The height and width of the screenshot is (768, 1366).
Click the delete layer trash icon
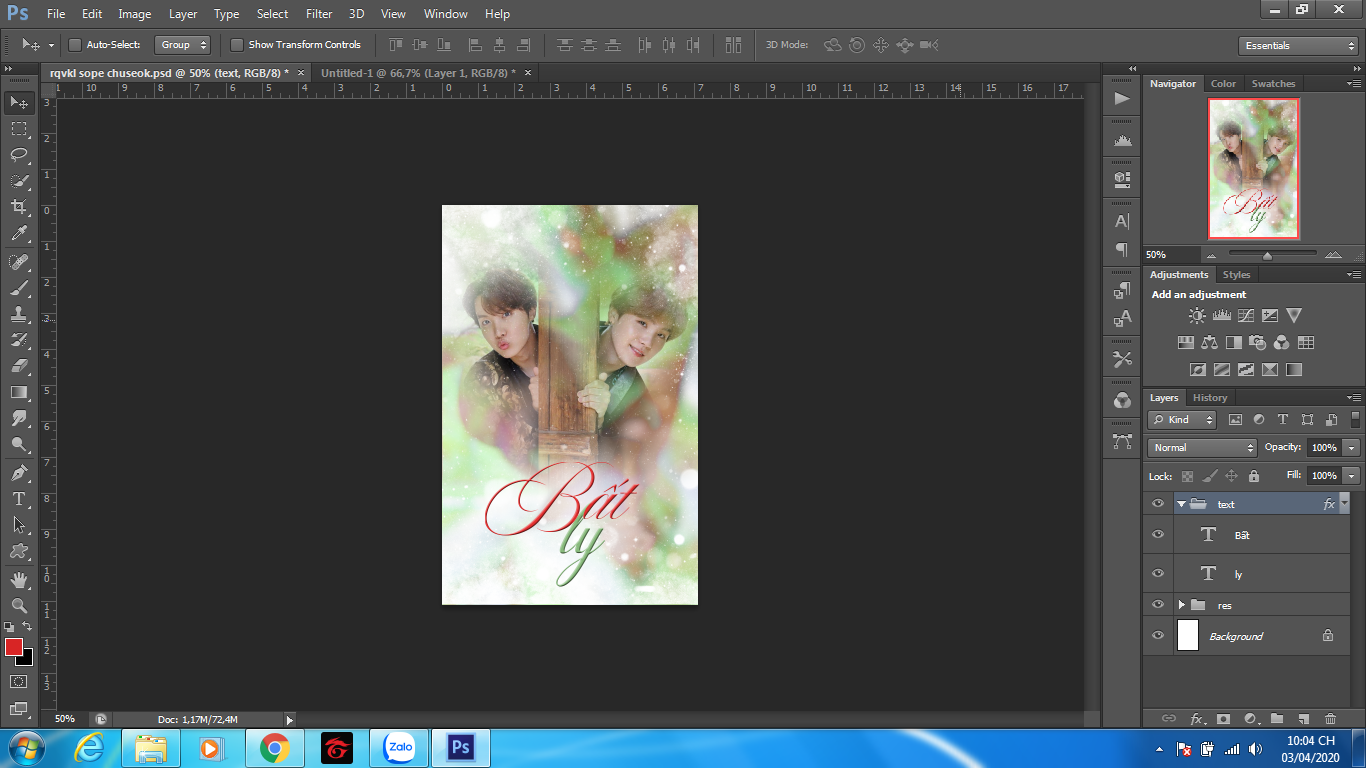point(1330,718)
